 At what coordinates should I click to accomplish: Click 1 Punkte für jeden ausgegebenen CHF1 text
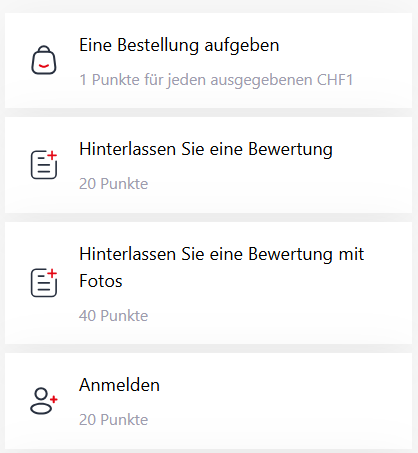pos(216,80)
